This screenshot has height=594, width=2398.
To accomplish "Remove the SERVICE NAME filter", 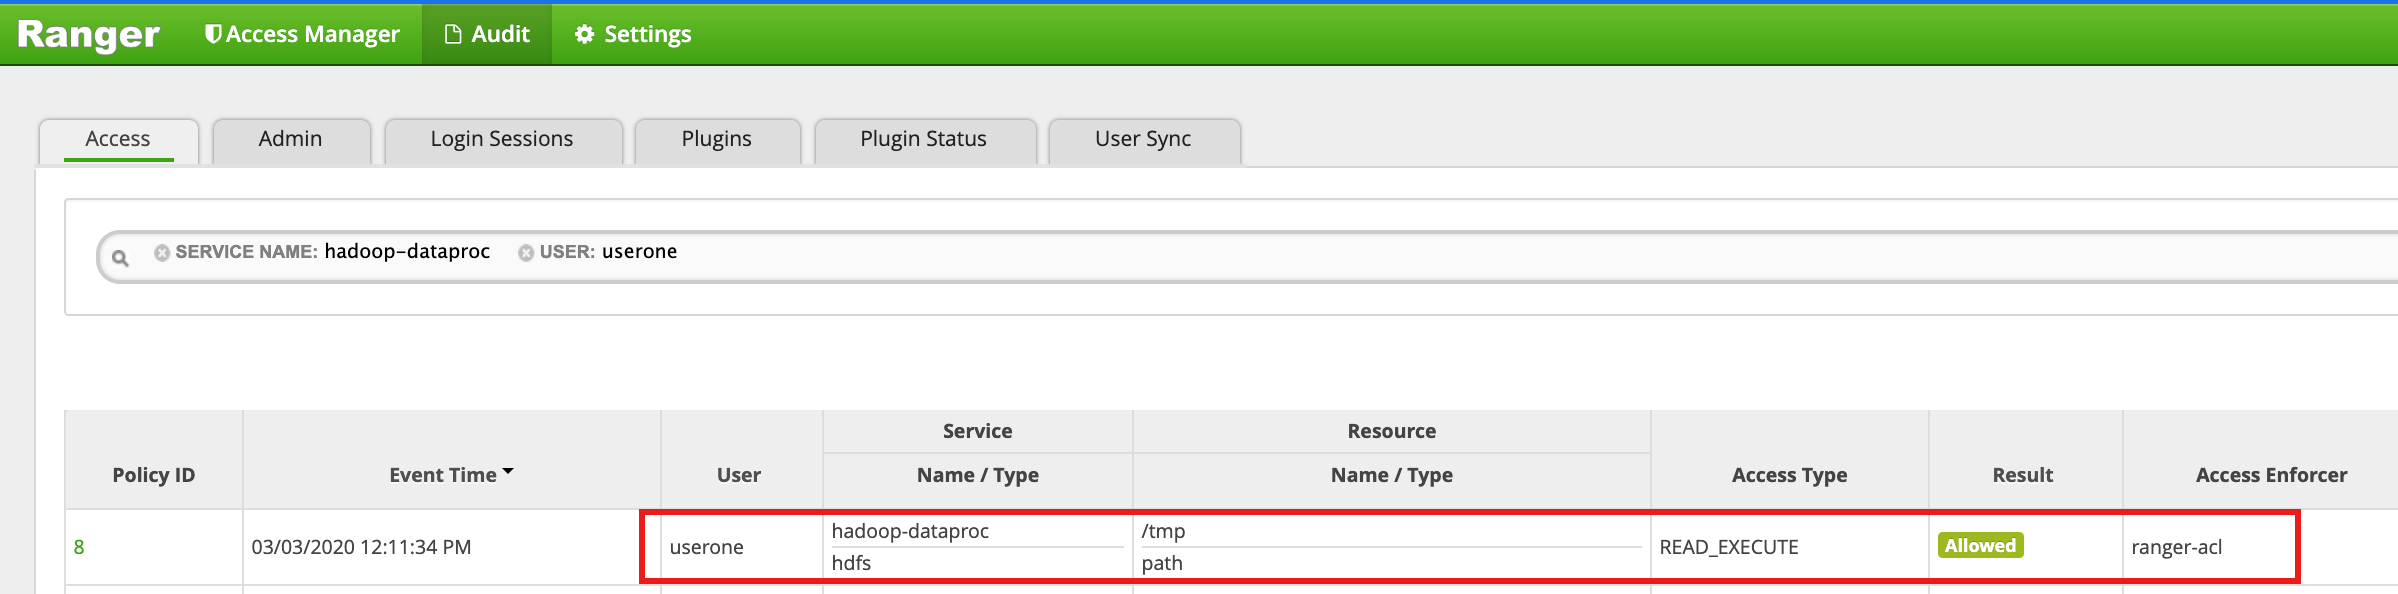I will click(161, 253).
